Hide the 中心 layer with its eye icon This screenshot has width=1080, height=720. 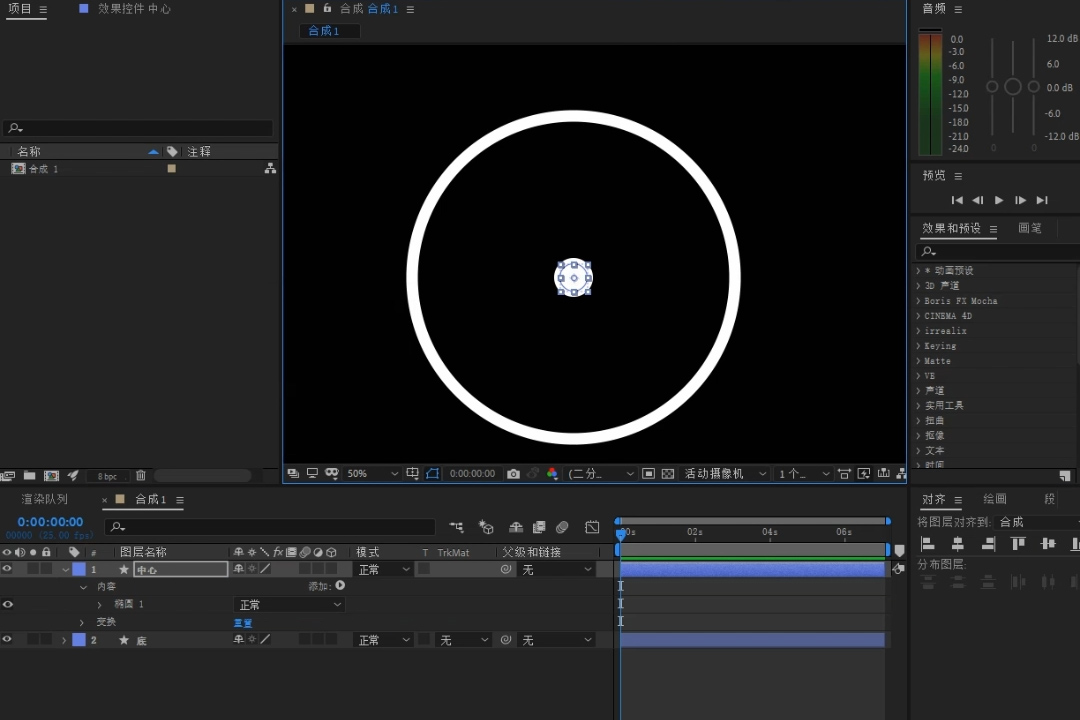tap(7, 569)
